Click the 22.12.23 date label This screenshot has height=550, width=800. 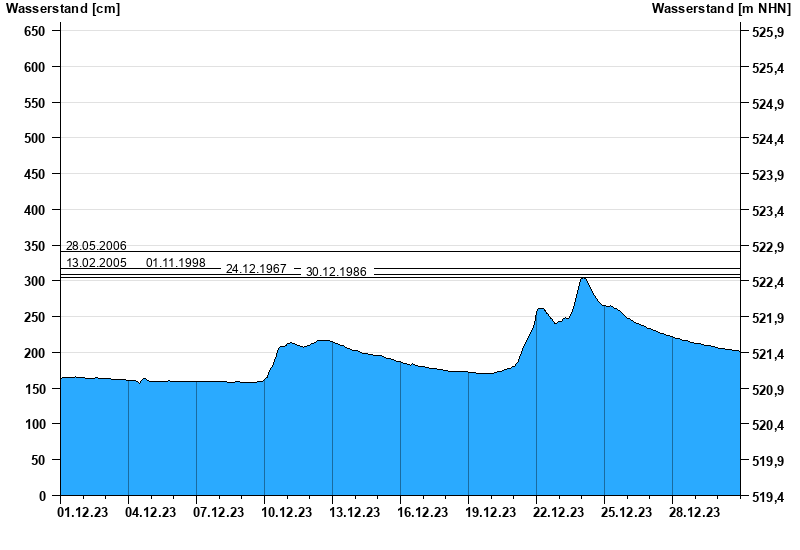click(558, 512)
